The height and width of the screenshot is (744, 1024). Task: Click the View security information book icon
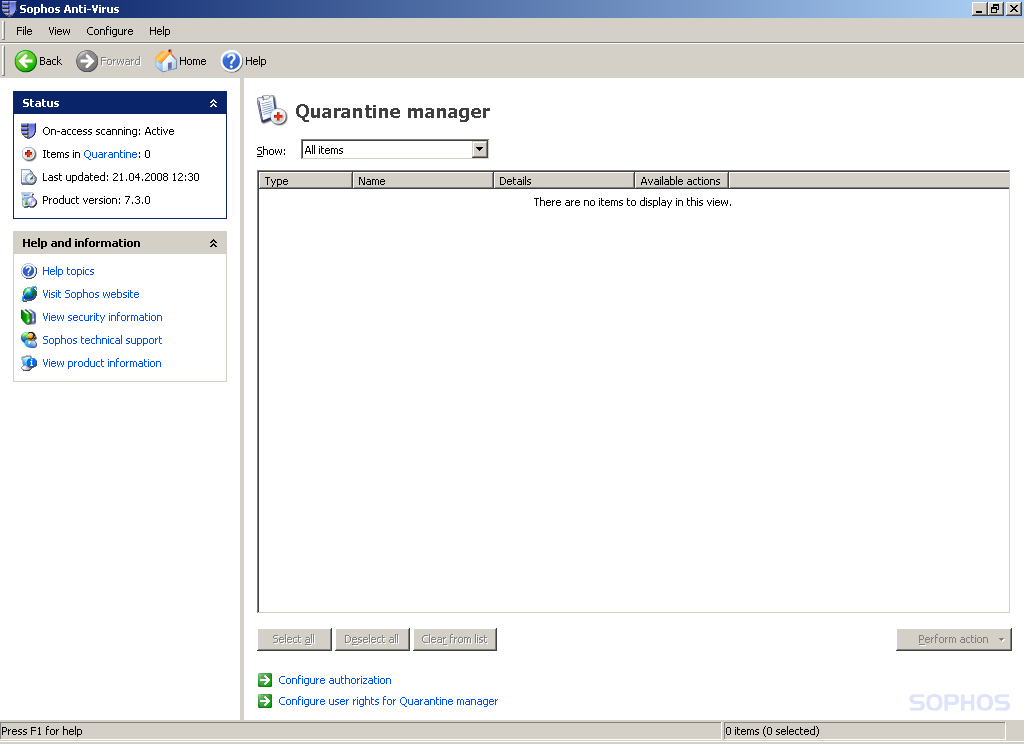pyautogui.click(x=29, y=317)
